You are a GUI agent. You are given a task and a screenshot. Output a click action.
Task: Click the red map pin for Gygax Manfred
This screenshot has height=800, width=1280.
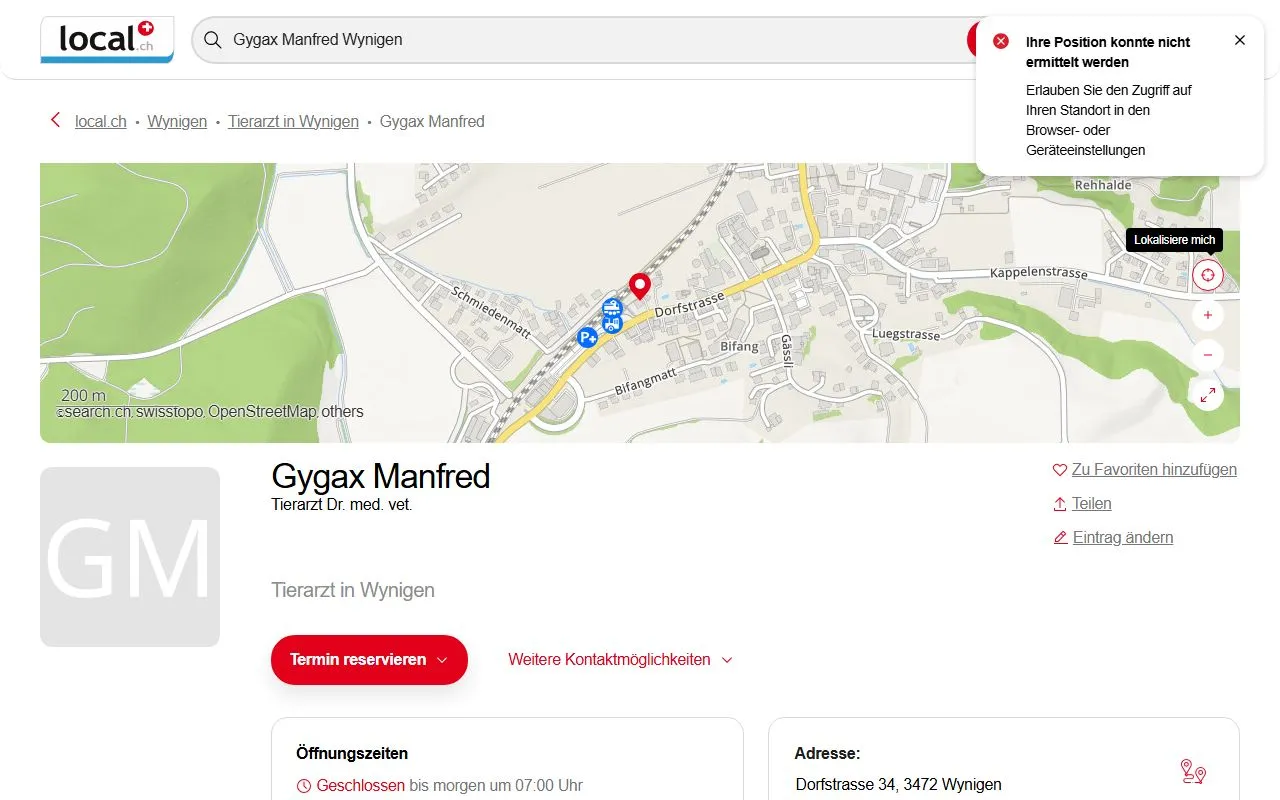[x=639, y=286]
